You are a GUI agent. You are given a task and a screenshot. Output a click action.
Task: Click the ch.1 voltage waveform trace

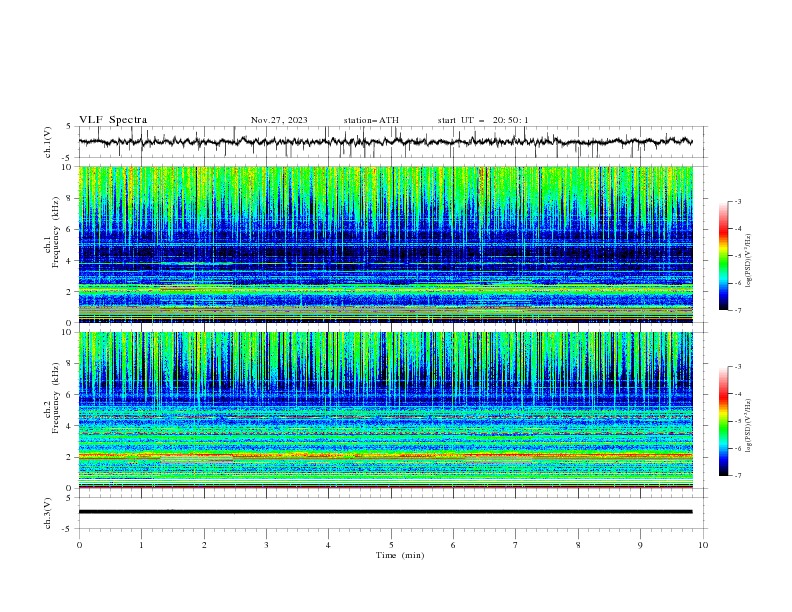(386, 142)
